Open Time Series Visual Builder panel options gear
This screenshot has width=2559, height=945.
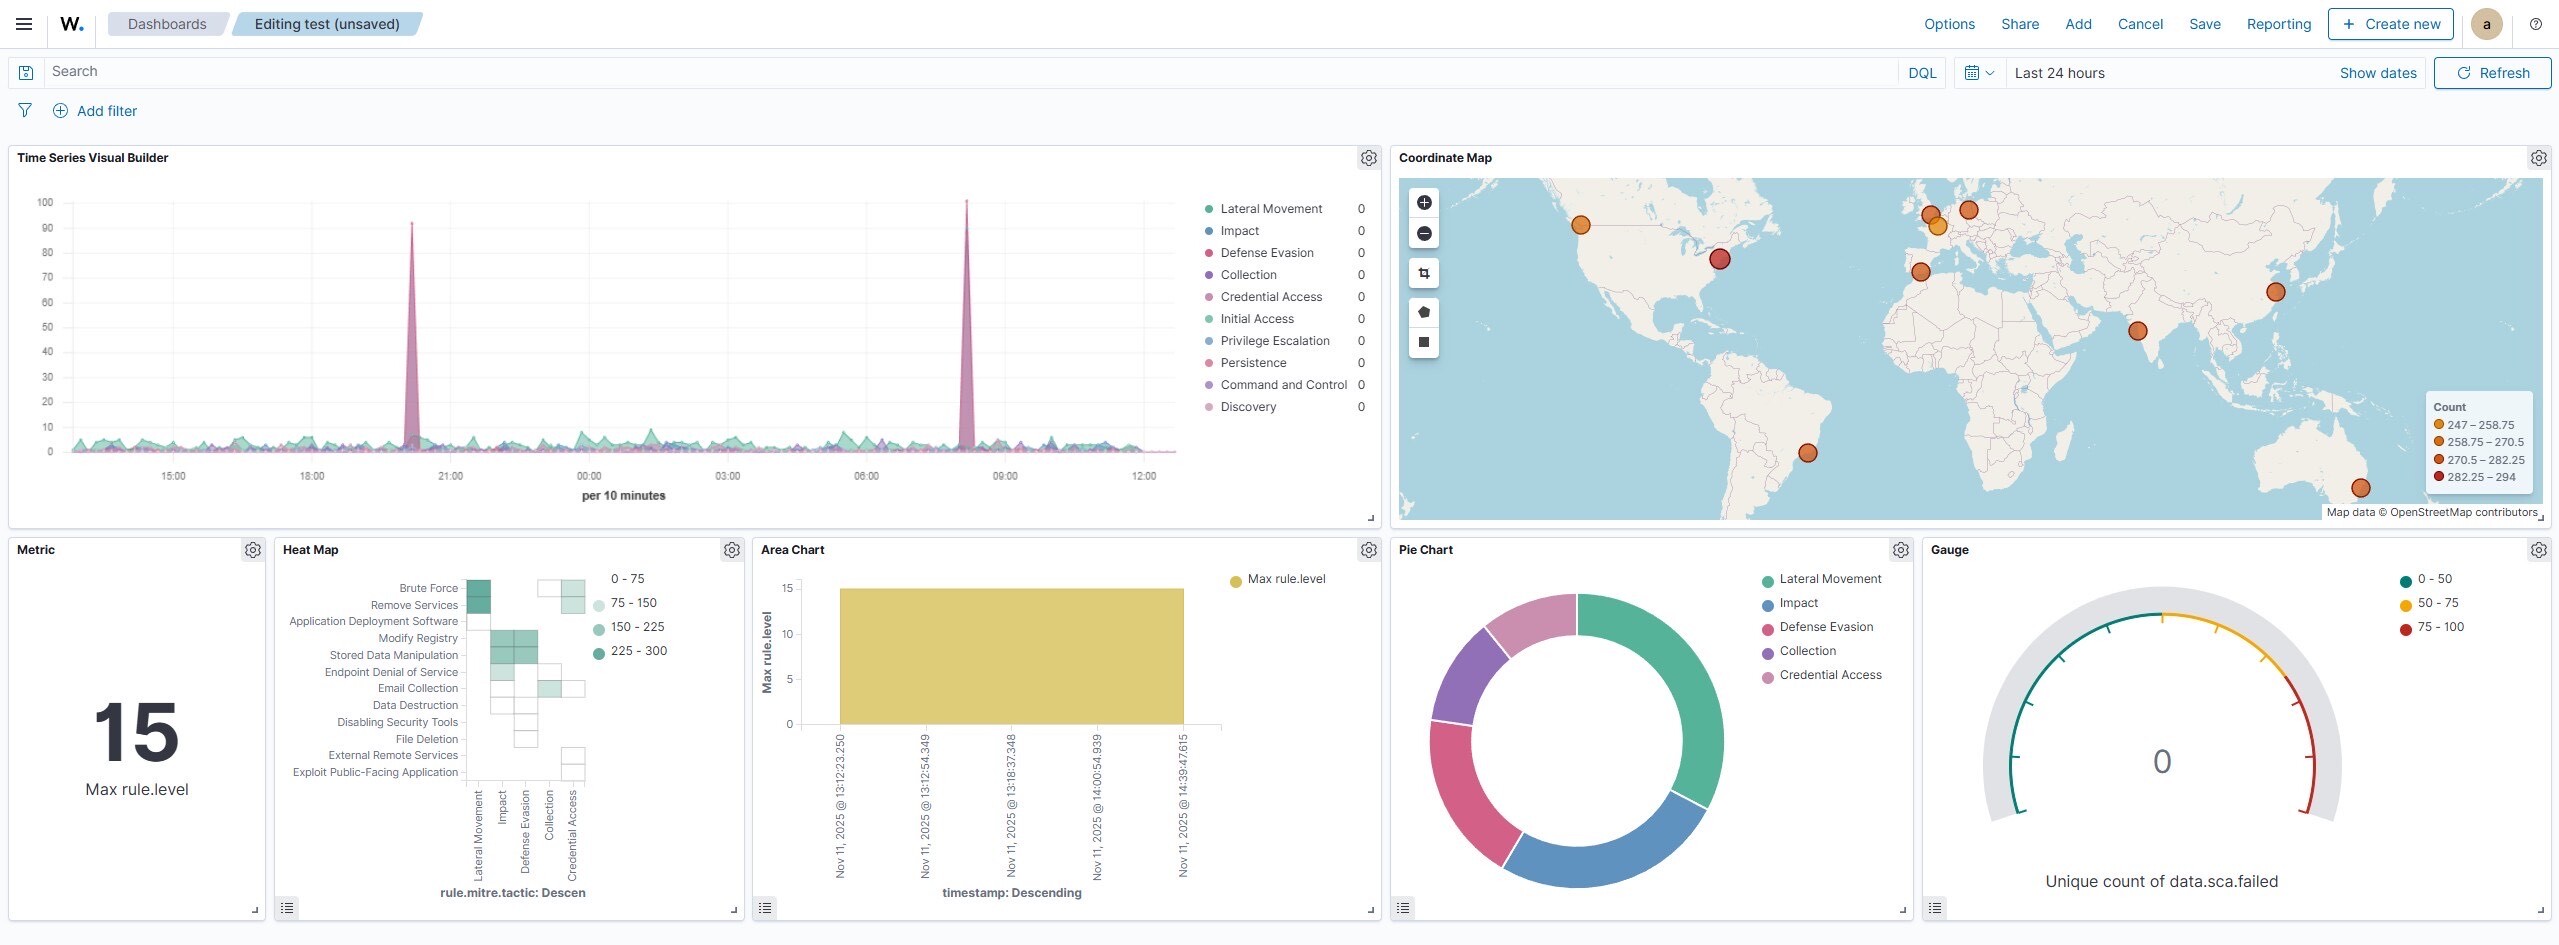(x=1368, y=158)
